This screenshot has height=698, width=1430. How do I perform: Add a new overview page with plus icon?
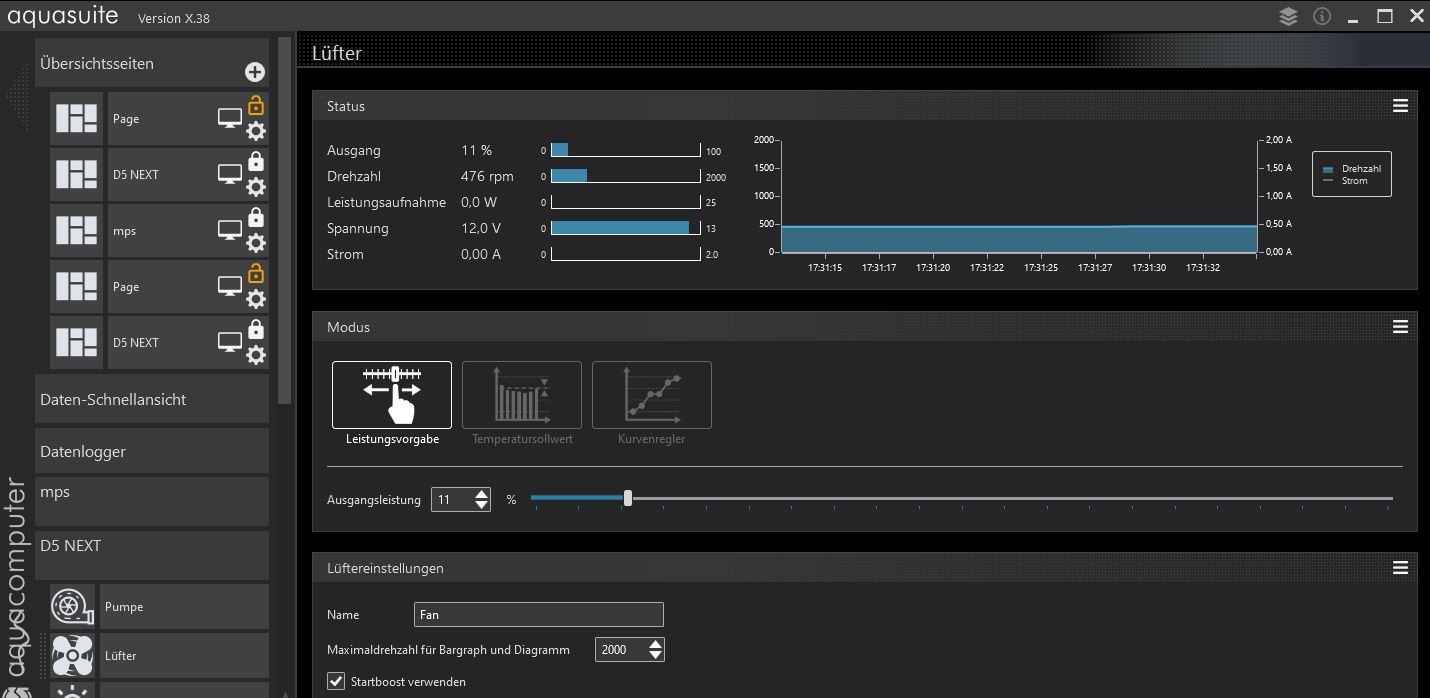click(254, 72)
